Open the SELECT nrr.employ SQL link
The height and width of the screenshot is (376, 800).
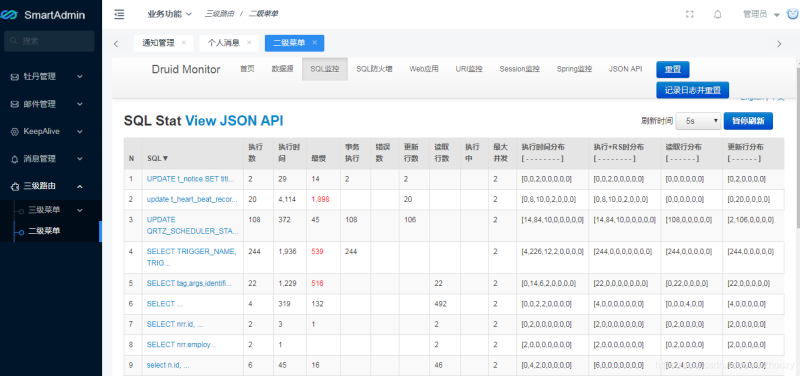(x=181, y=344)
